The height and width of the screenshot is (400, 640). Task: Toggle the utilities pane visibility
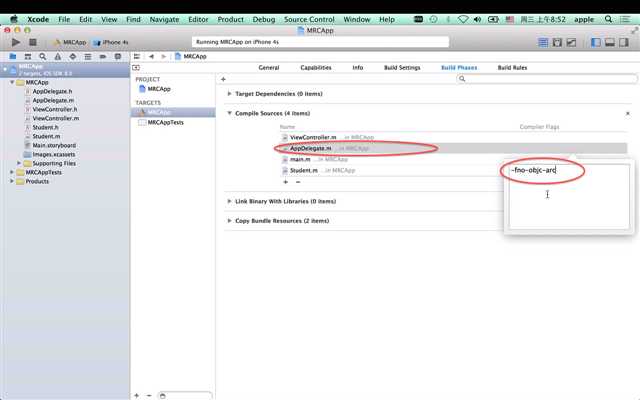624,42
